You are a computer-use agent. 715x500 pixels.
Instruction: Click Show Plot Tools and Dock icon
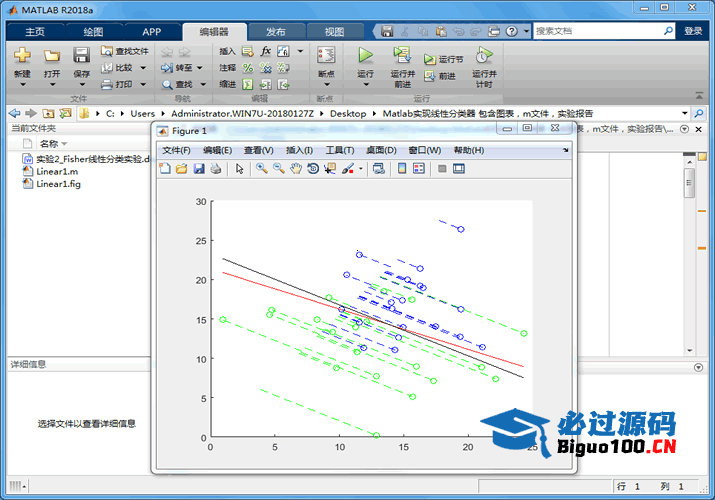(x=459, y=169)
